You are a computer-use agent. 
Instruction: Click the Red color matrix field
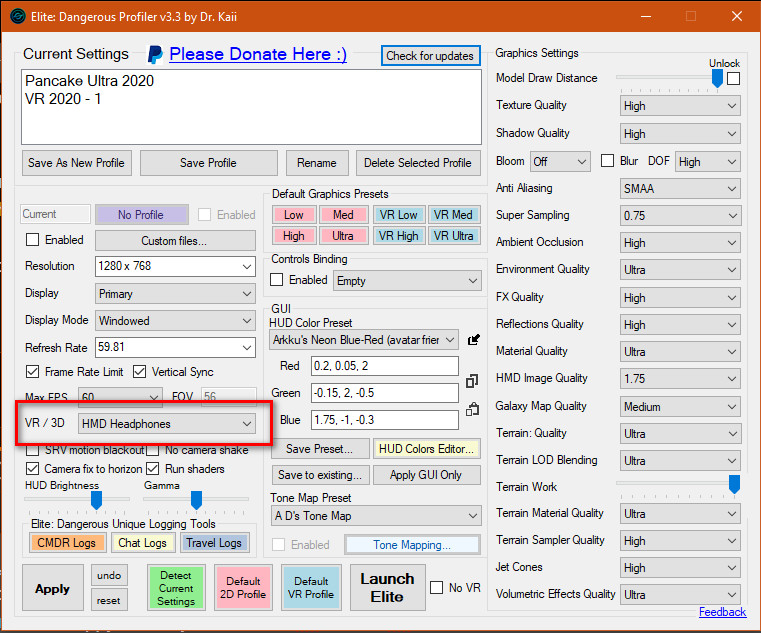385,366
